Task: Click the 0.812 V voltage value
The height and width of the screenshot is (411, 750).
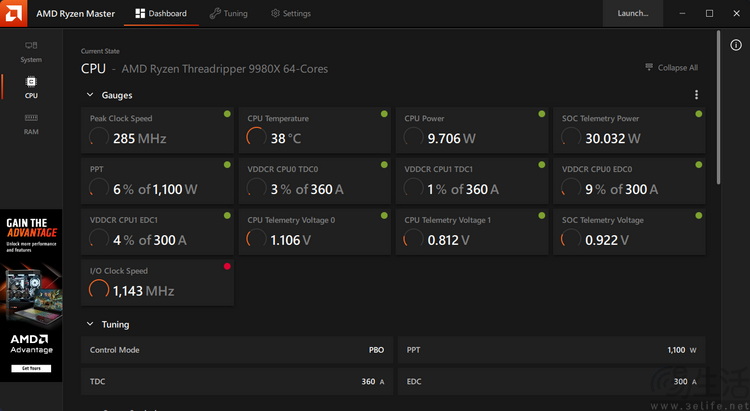Action: point(448,240)
